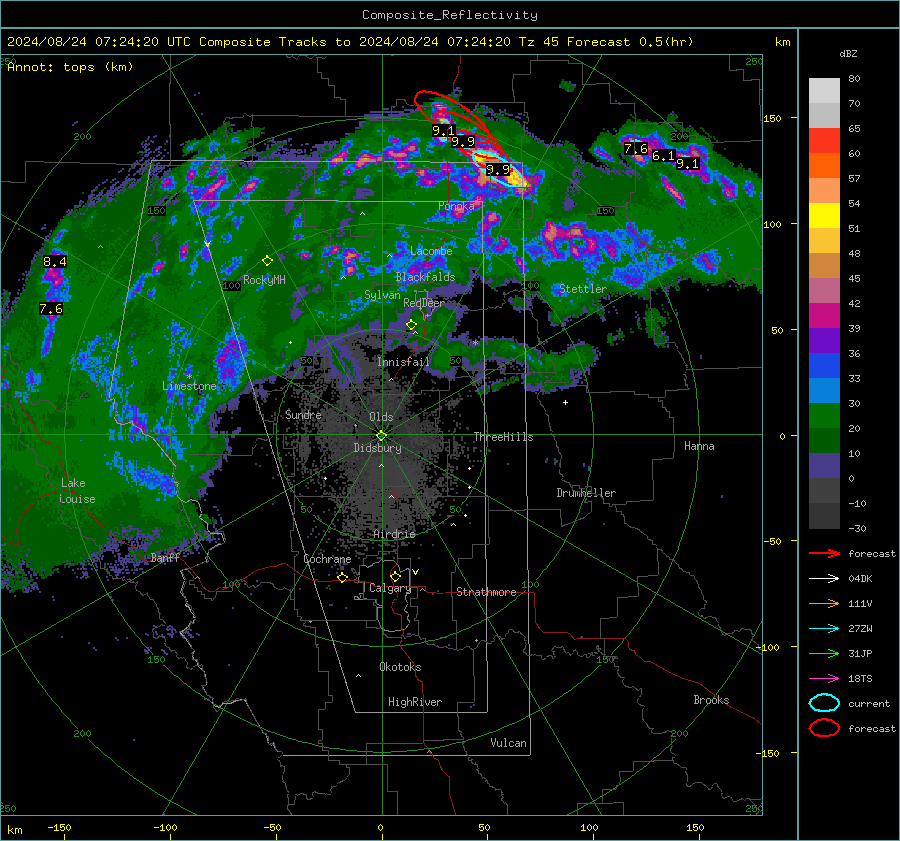Click the storm top label 8.4
Screen dimensions: 900x841
[55, 262]
